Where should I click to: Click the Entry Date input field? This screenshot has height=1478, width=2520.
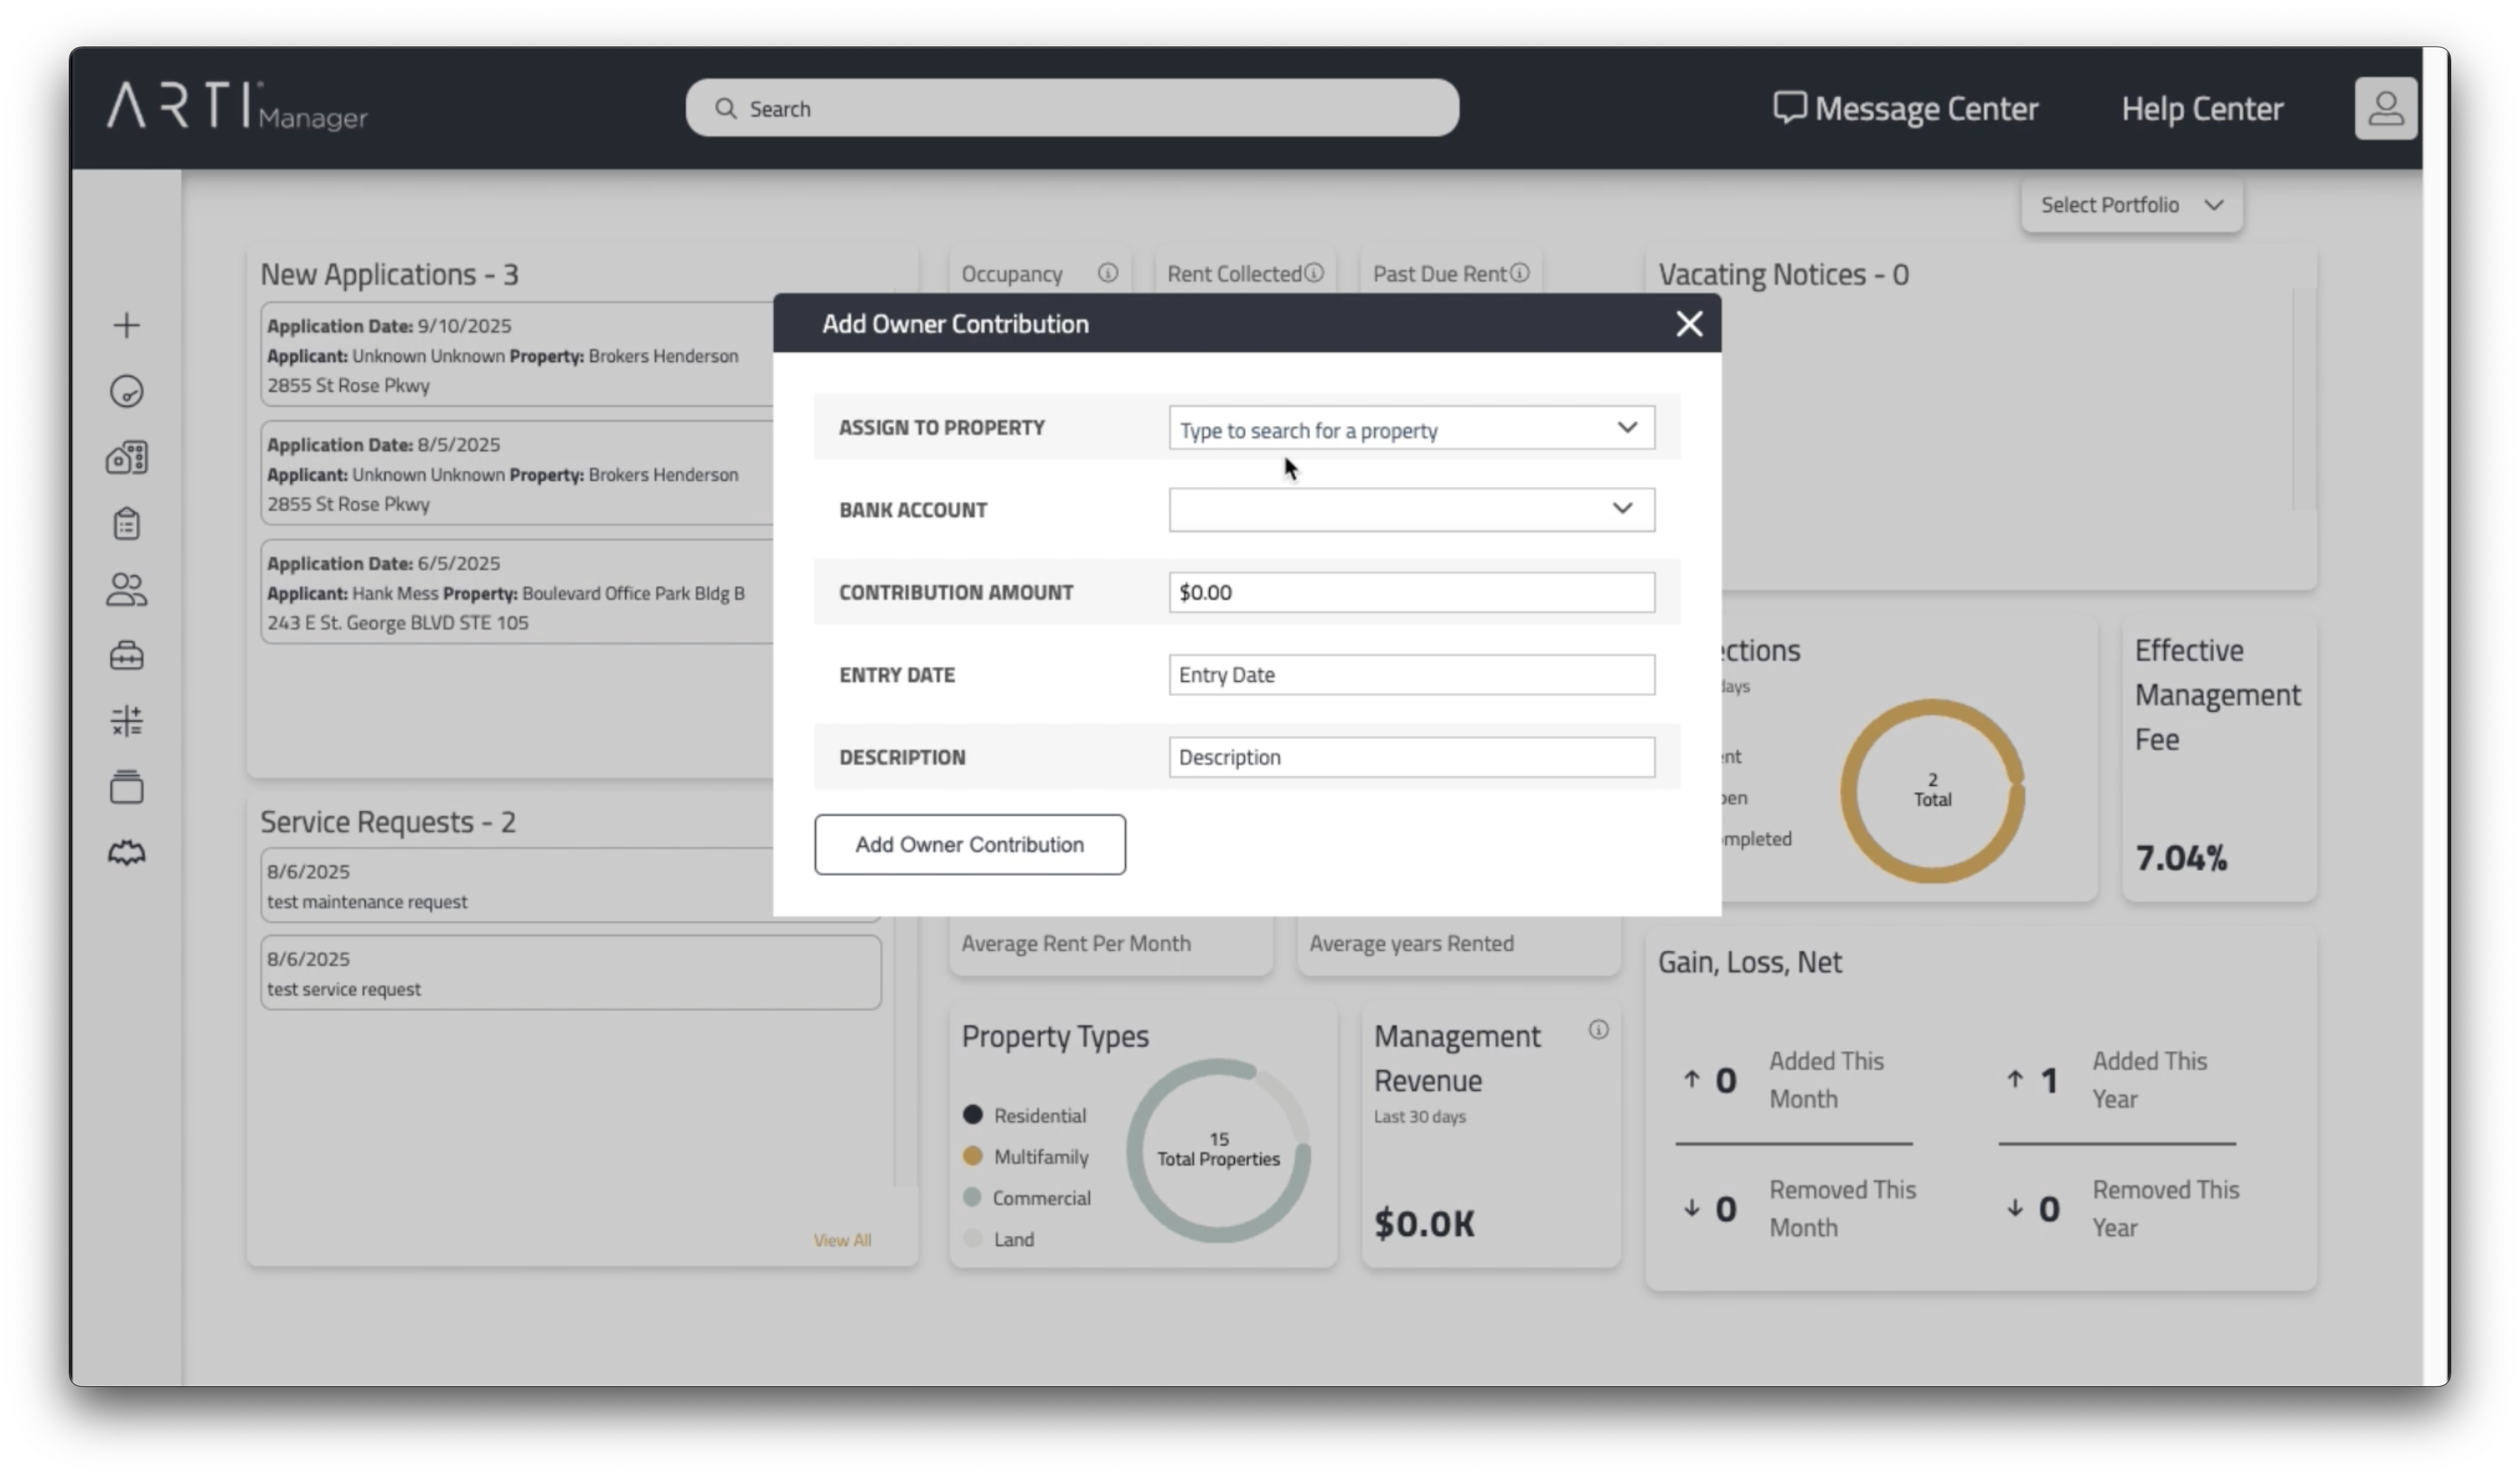tap(1410, 675)
